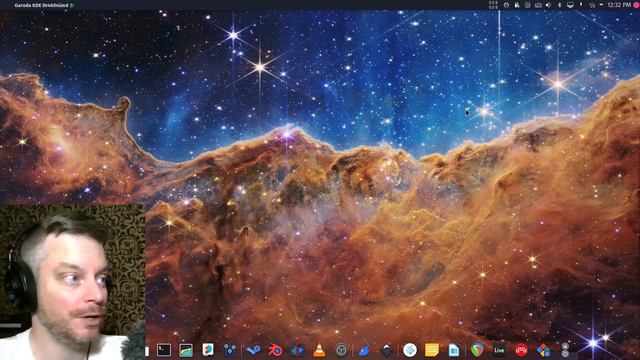Image resolution: width=640 pixels, height=360 pixels.
Task: Launch Steam from the dock
Action: click(253, 350)
